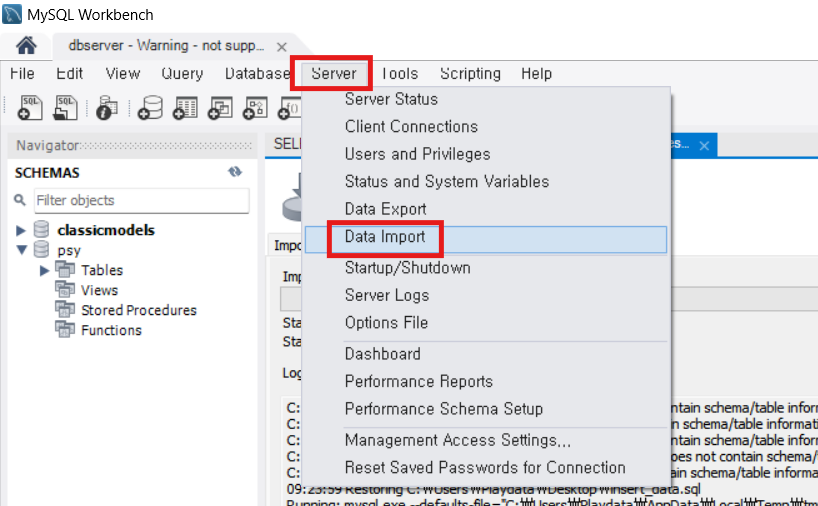Open the File menu
This screenshot has height=506, width=818.
[x=22, y=74]
